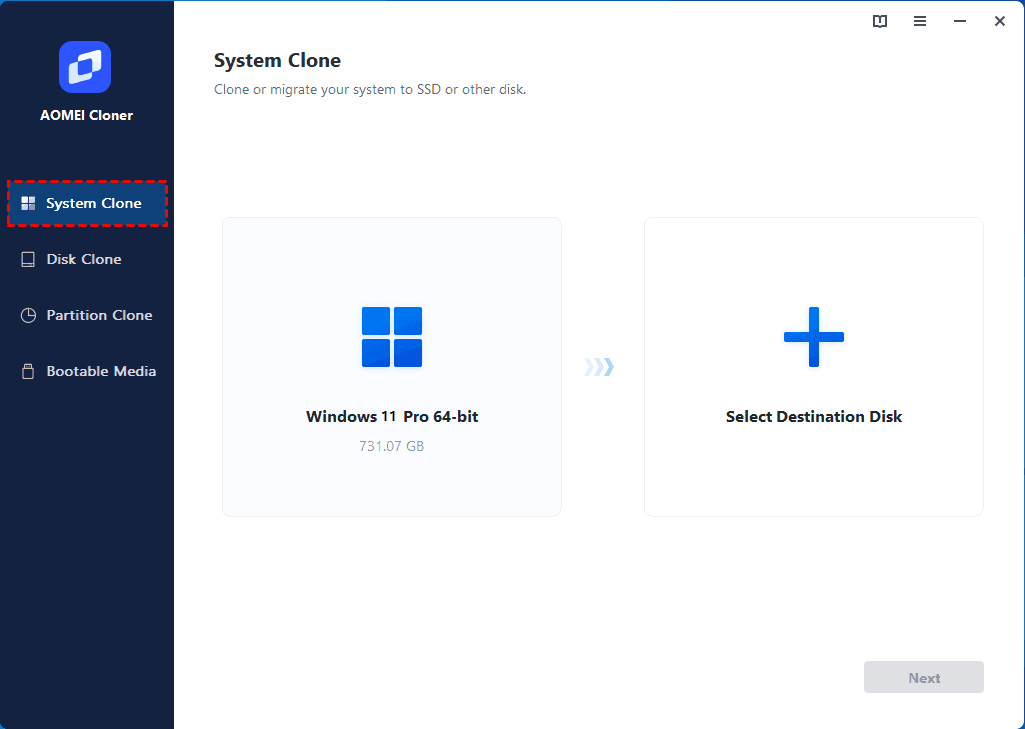Open the hamburger menu icon
This screenshot has width=1025, height=729.
pyautogui.click(x=920, y=22)
